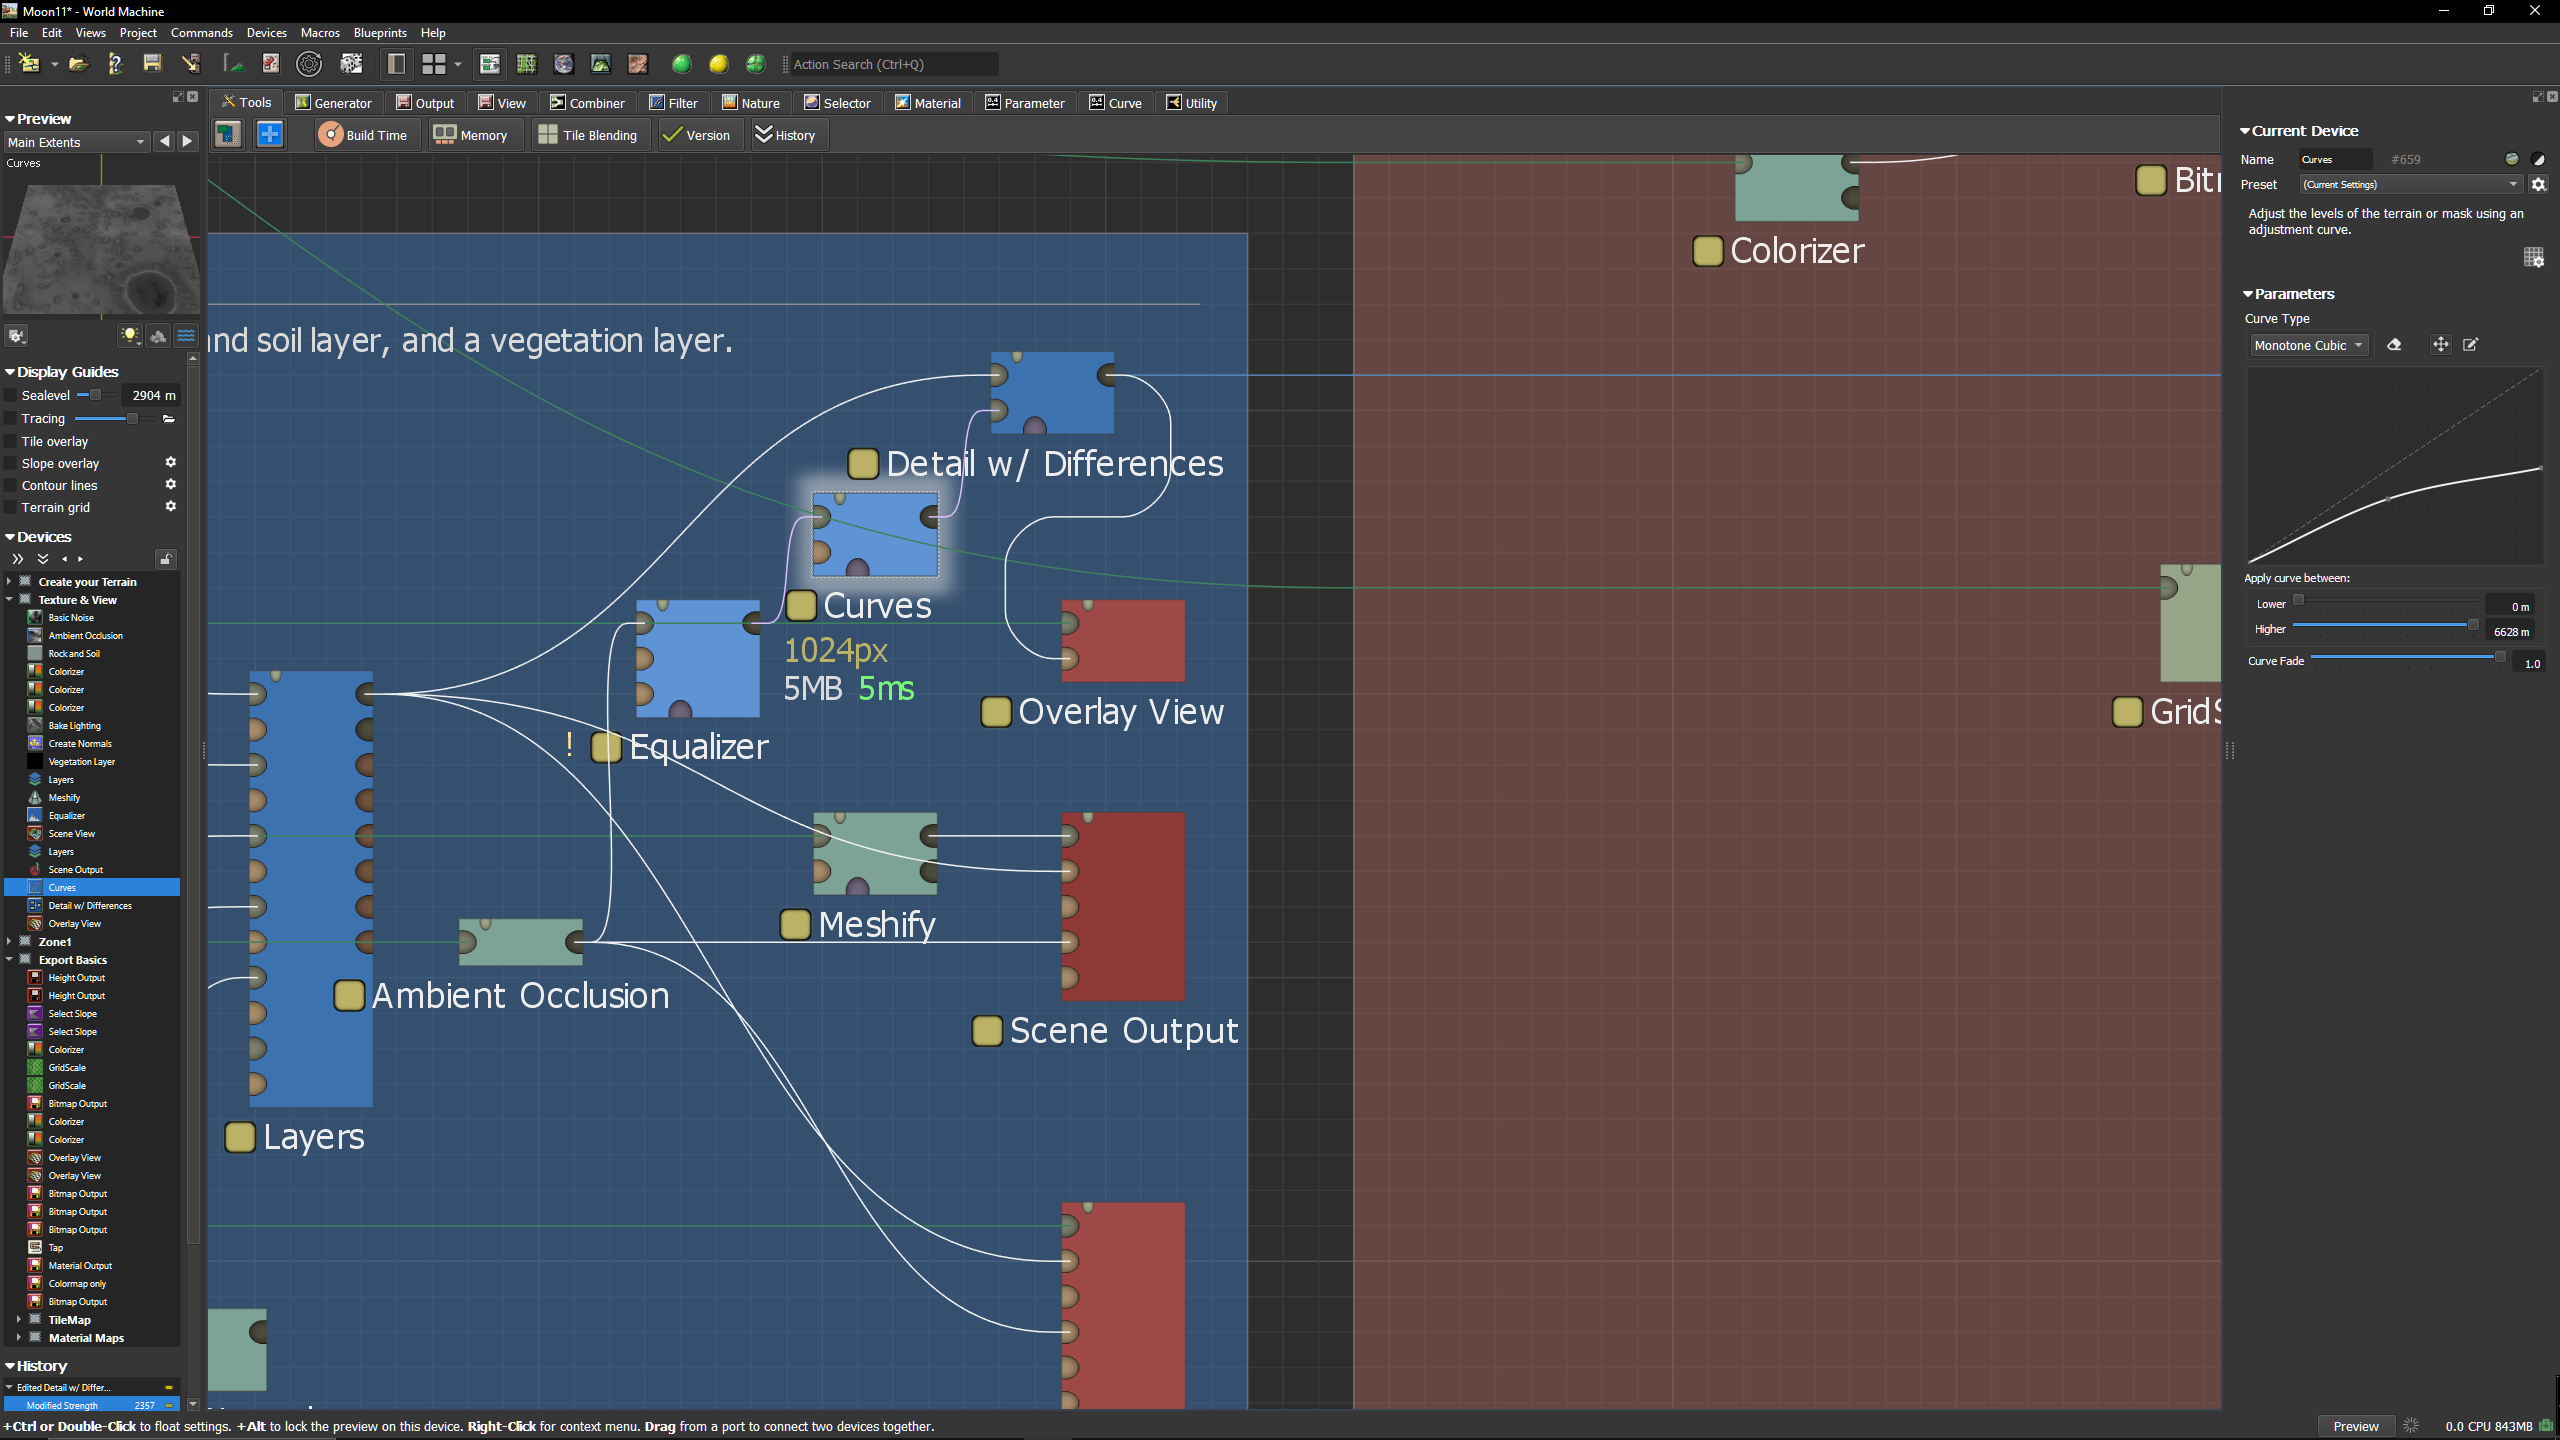
Task: Click the Open file folder icon
Action: 78,64
